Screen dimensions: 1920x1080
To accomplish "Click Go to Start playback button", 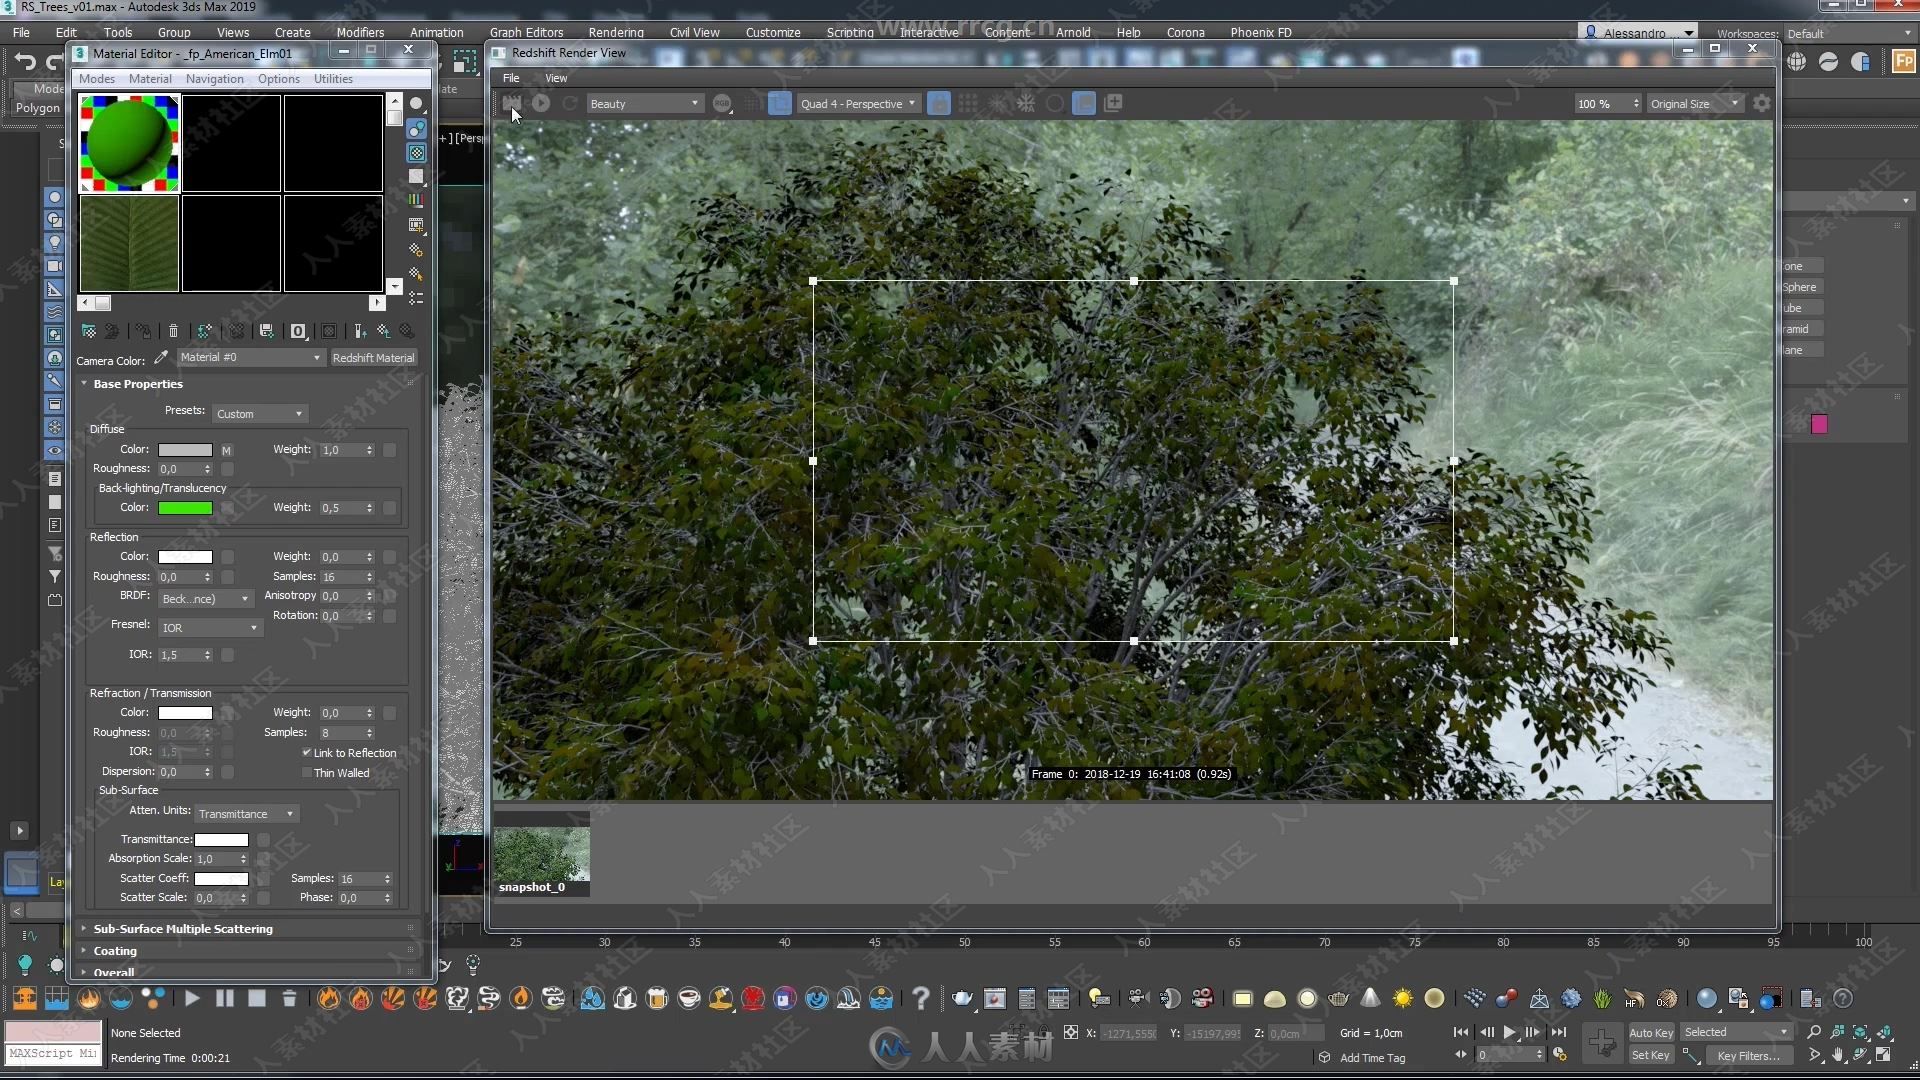I will coord(1461,1032).
